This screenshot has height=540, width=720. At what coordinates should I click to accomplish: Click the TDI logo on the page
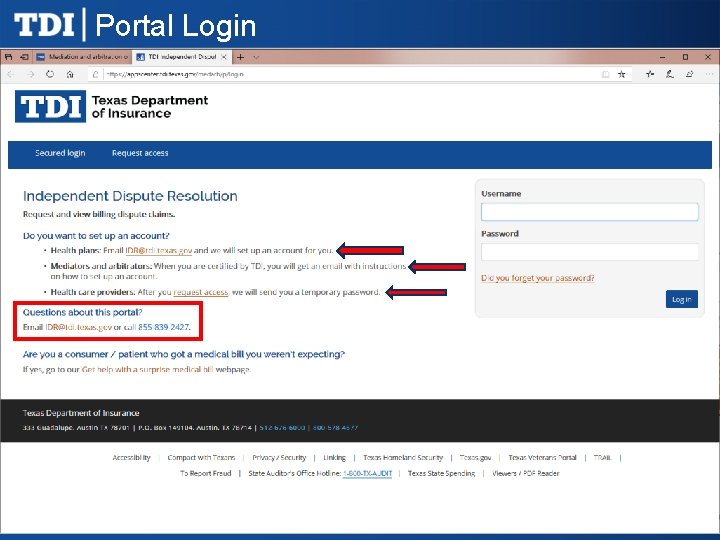pyautogui.click(x=51, y=107)
